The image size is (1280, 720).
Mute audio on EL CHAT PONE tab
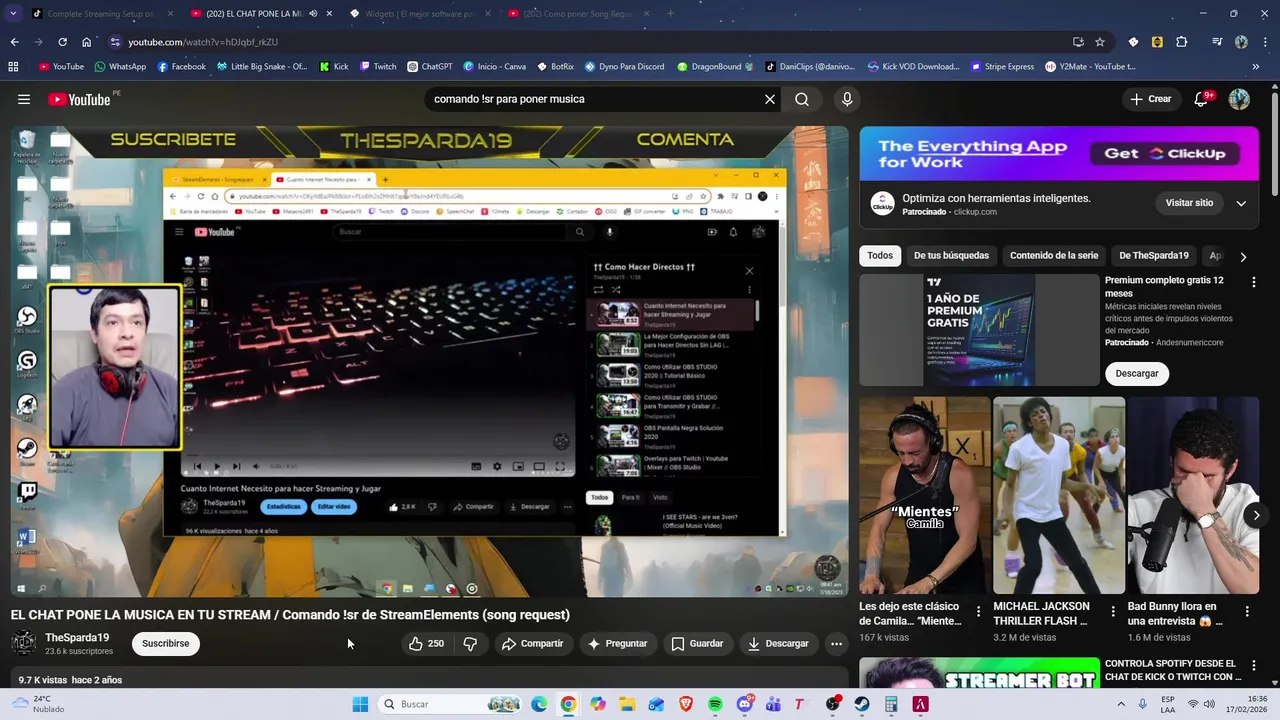(314, 14)
